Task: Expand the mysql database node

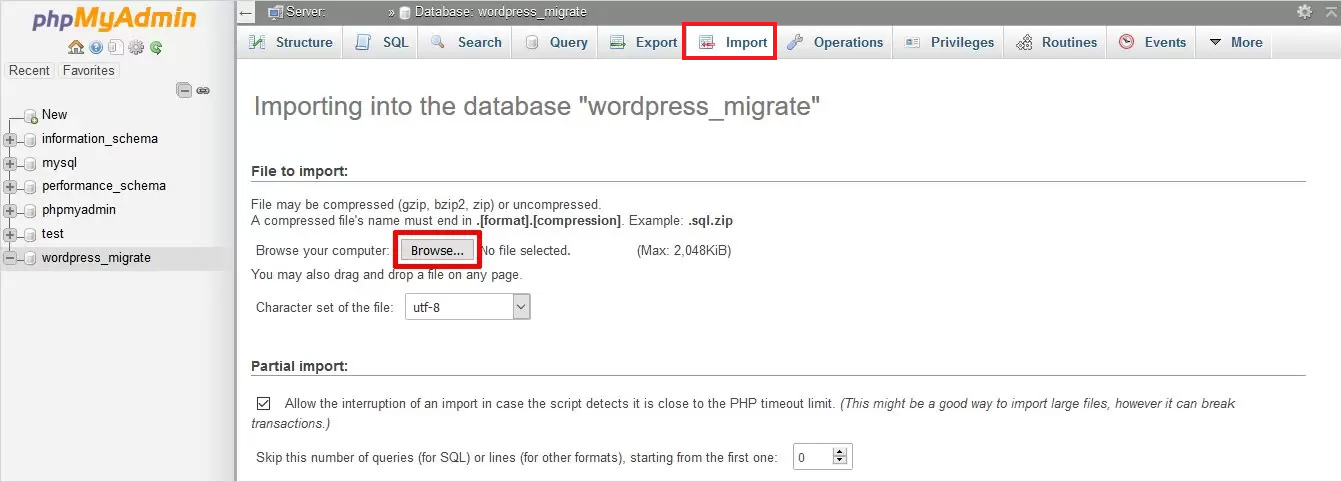Action: click(x=10, y=163)
